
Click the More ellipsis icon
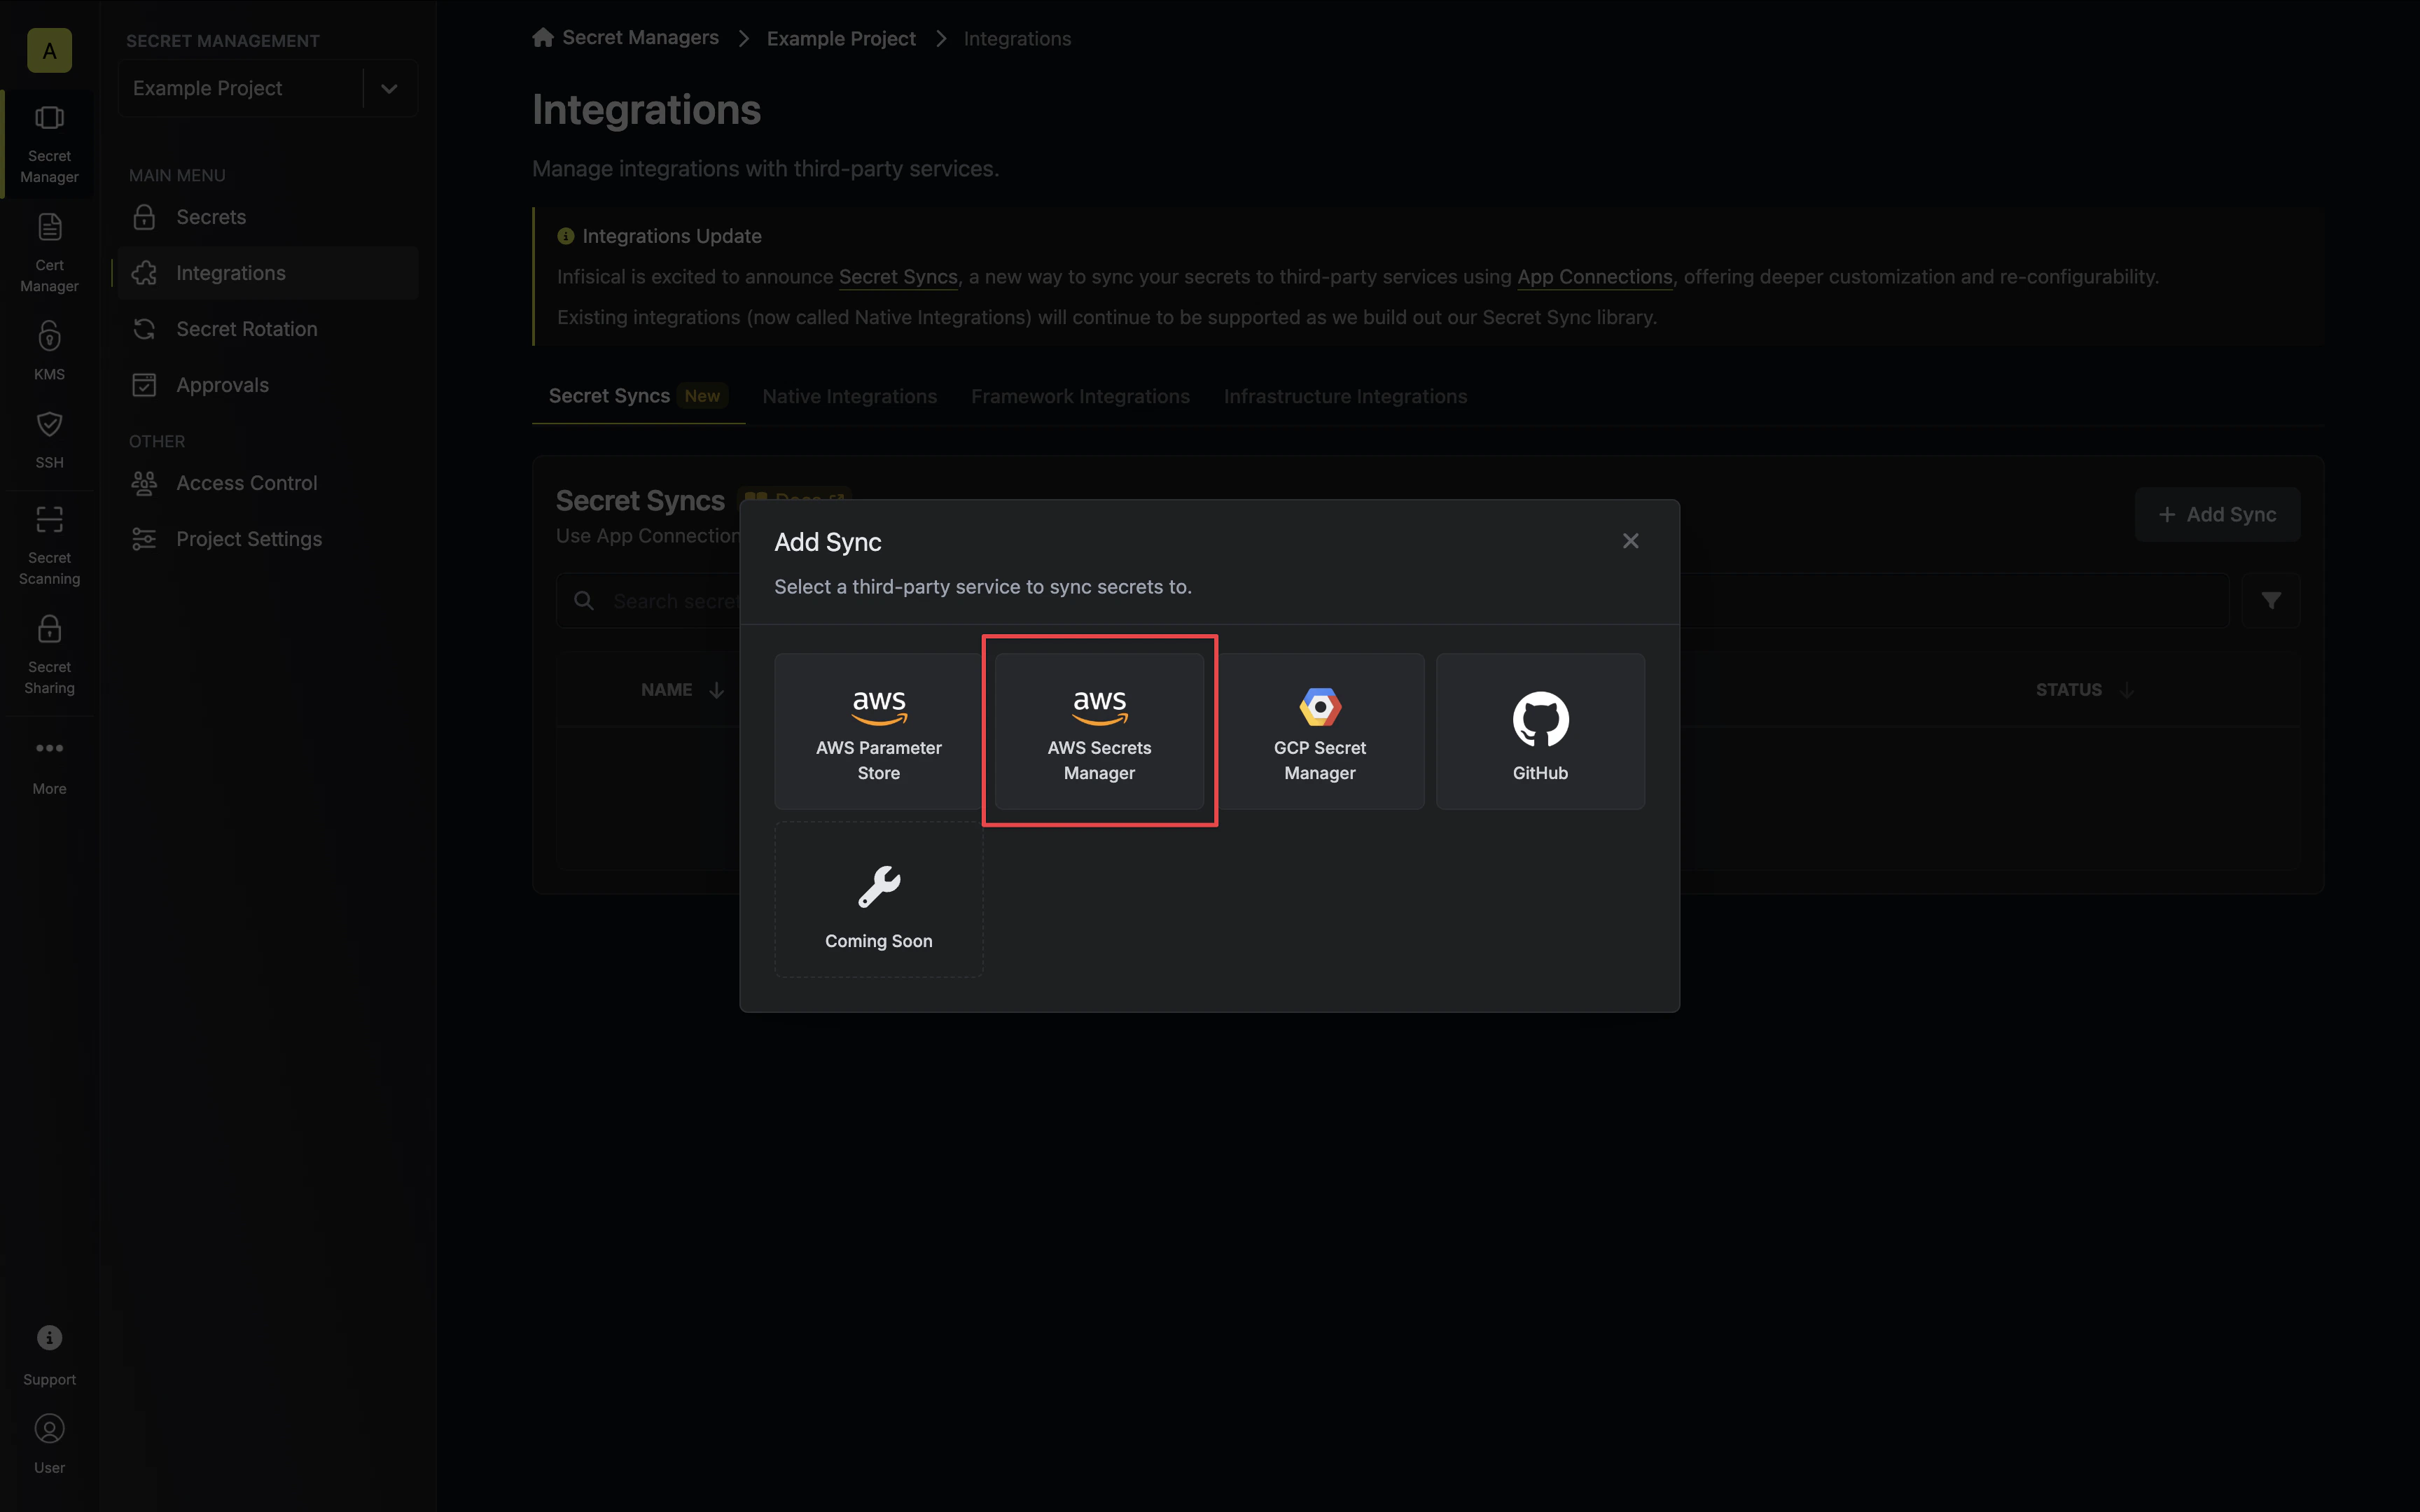[49, 748]
